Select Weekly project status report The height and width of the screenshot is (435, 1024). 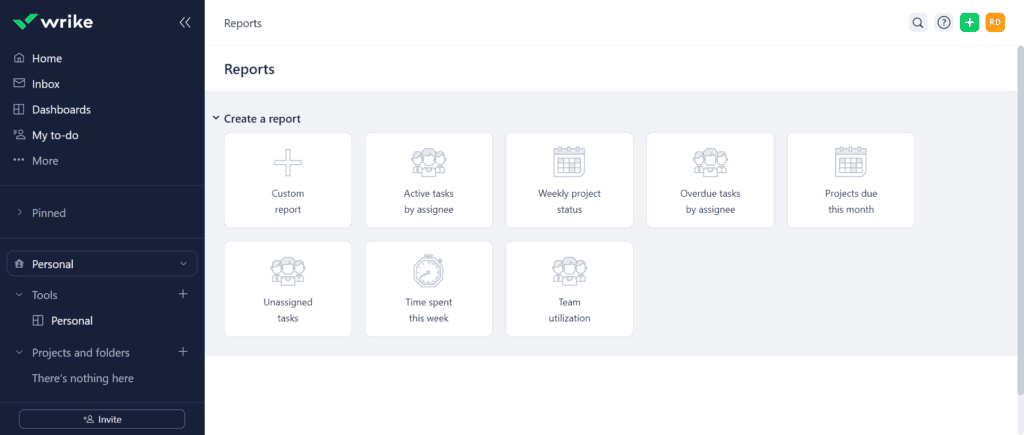point(569,180)
